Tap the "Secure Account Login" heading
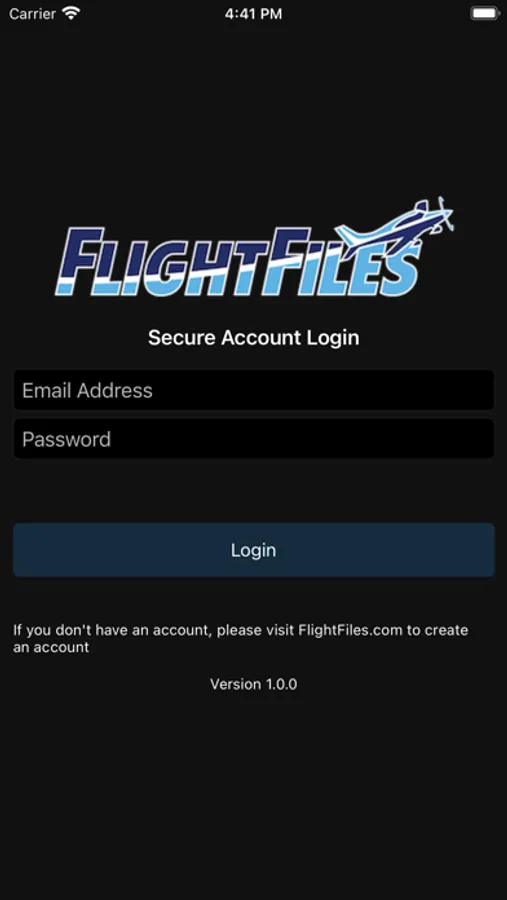This screenshot has height=900, width=507. pos(253,338)
